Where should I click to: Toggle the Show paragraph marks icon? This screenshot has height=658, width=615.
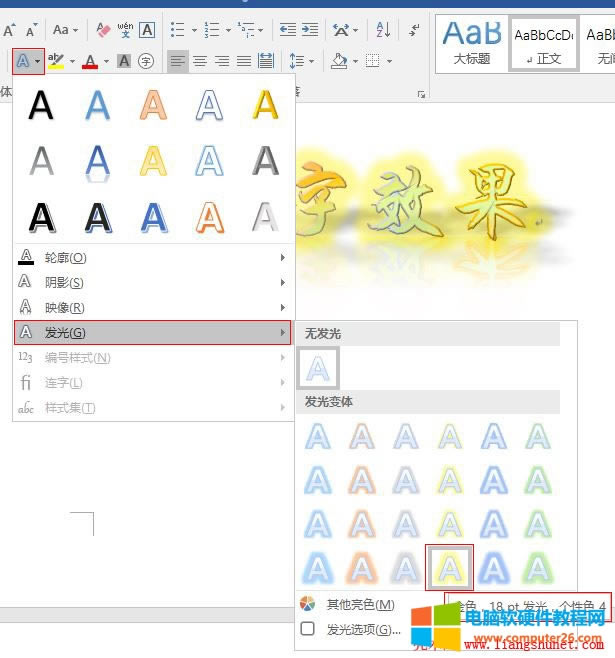click(x=414, y=30)
